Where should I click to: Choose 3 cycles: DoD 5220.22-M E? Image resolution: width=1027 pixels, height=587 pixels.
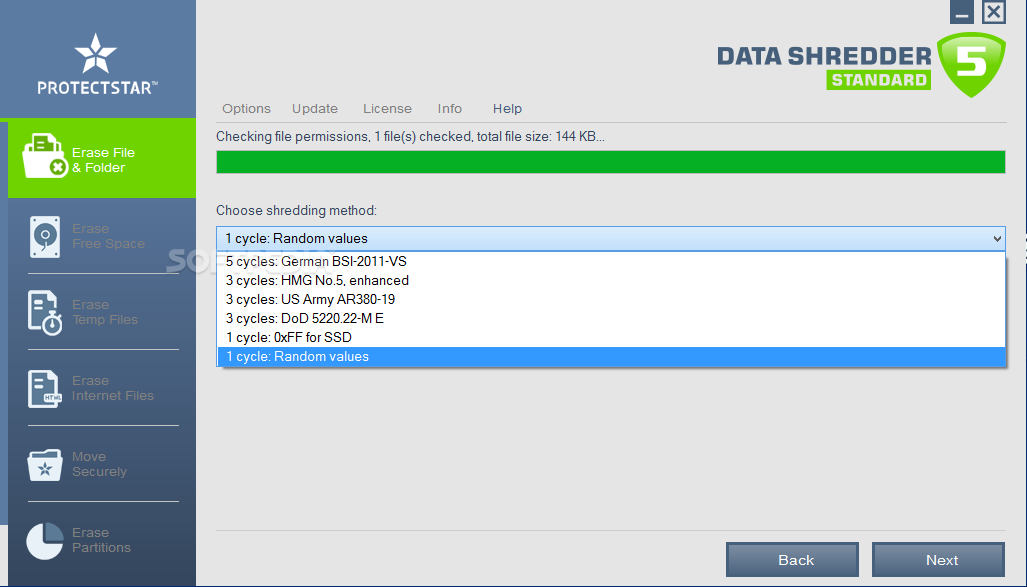tap(611, 318)
